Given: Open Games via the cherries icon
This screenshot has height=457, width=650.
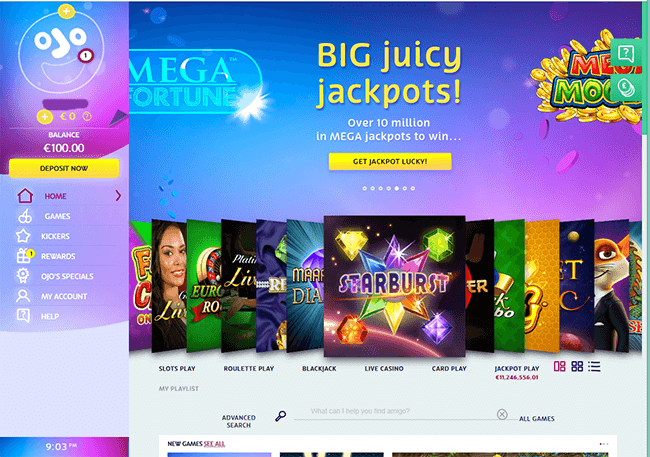Looking at the screenshot, I should tap(25, 216).
